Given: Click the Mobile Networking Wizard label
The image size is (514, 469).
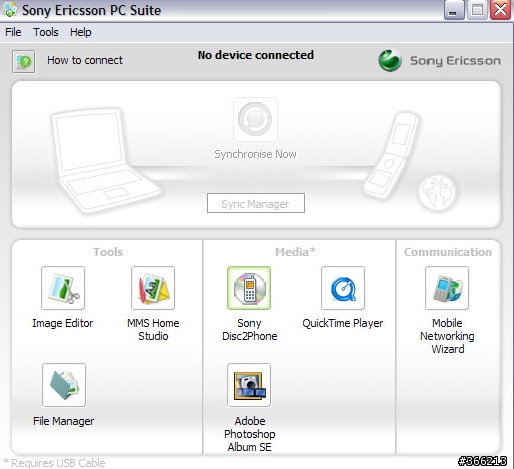Looking at the screenshot, I should tap(447, 336).
